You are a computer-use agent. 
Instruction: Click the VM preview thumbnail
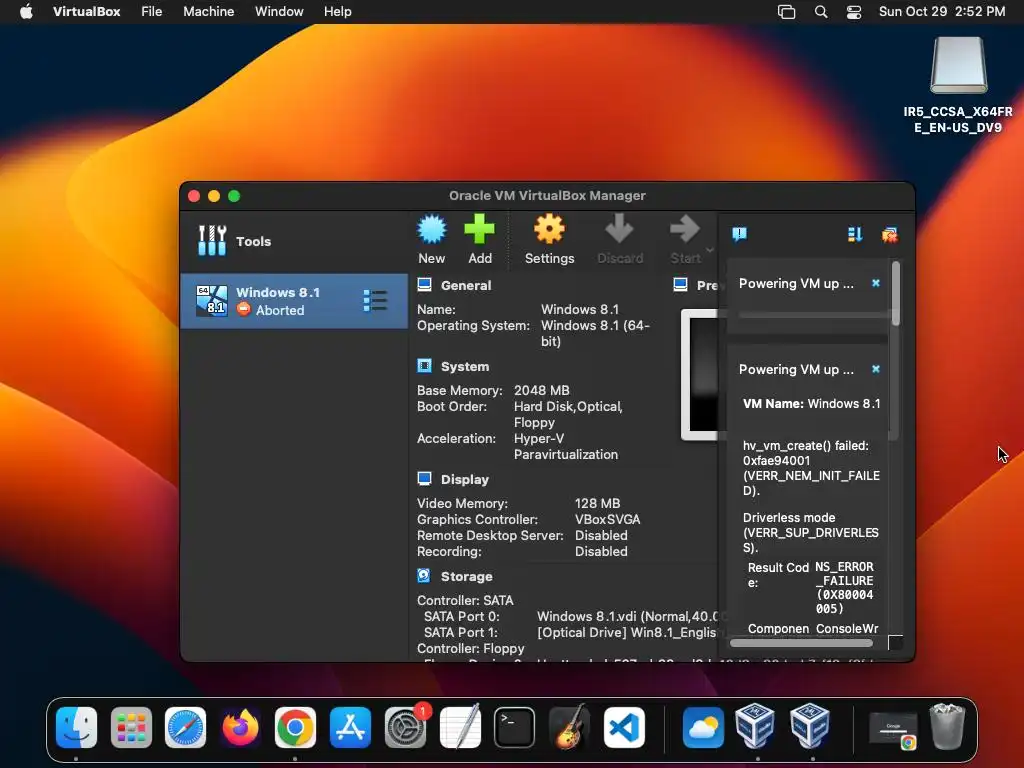click(700, 374)
